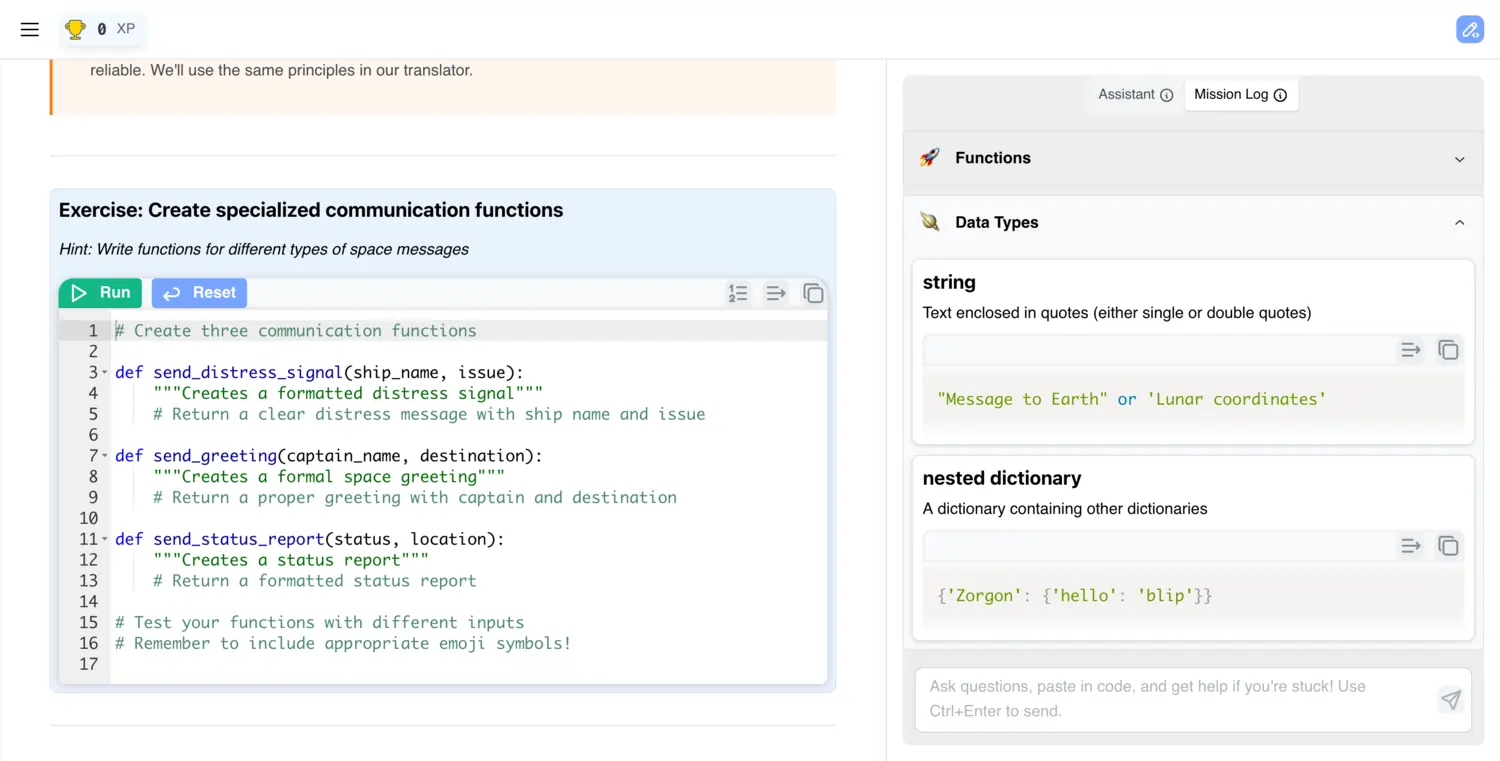This screenshot has width=1500, height=761.
Task: Send the nested dictionary example to the editor
Action: click(1410, 546)
